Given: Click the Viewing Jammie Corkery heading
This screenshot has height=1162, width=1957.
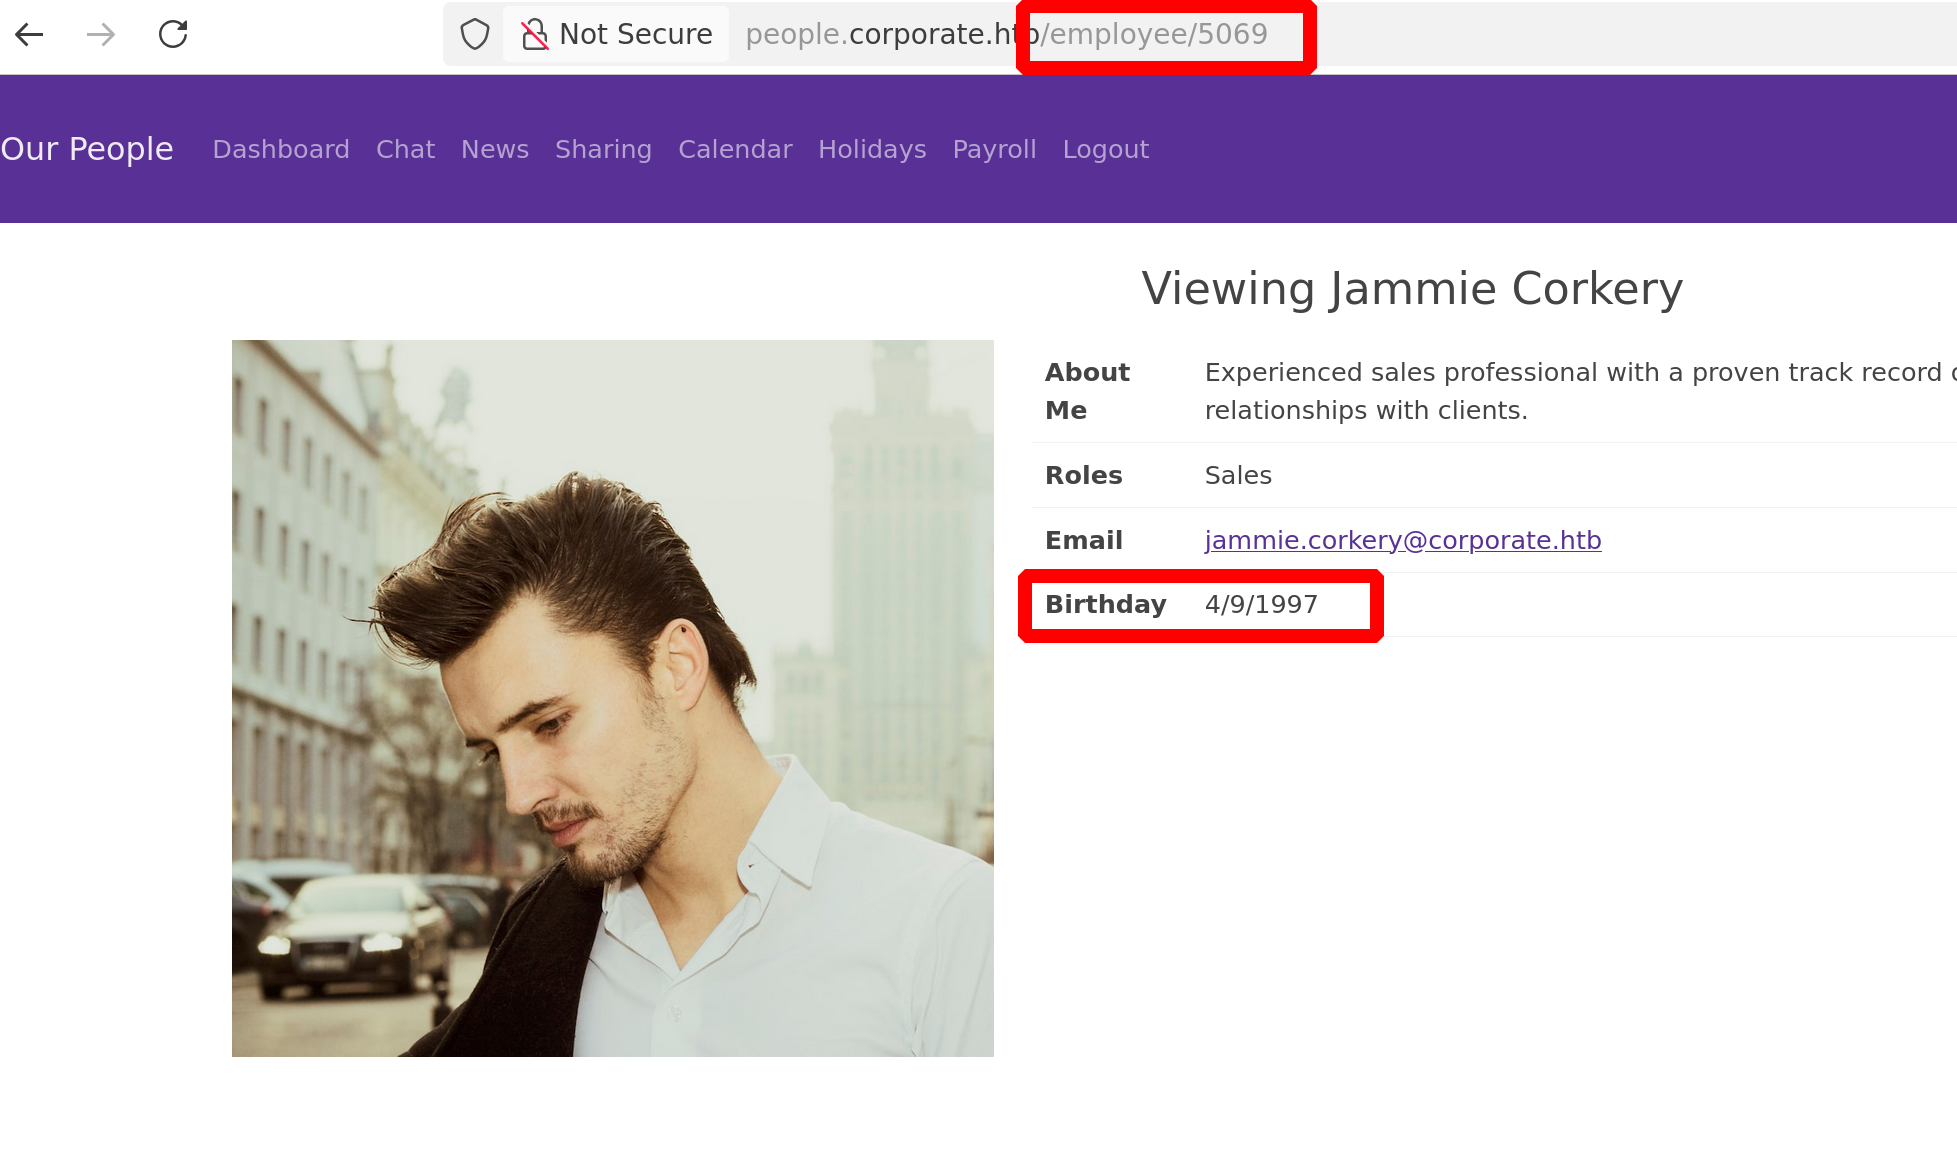Looking at the screenshot, I should coord(1412,288).
